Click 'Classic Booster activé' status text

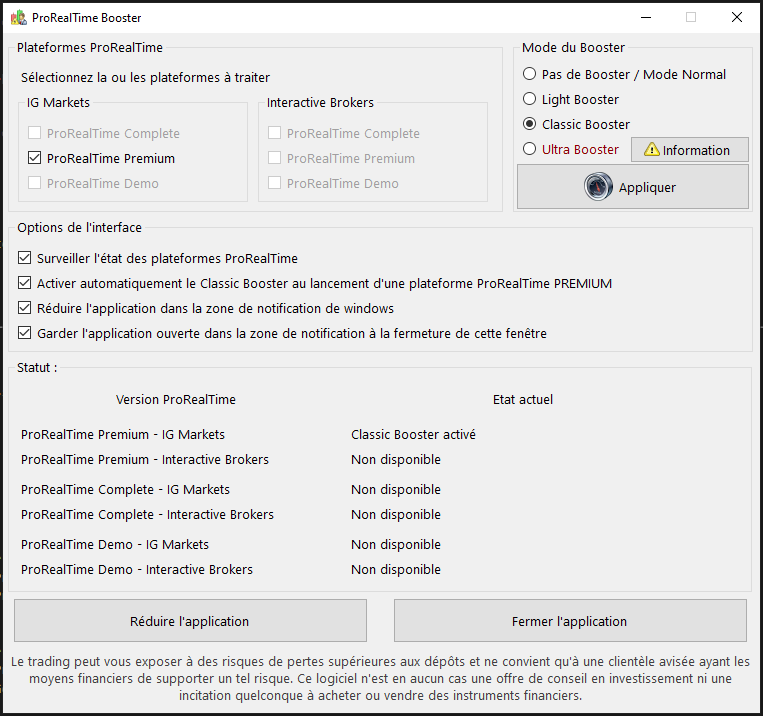413,434
